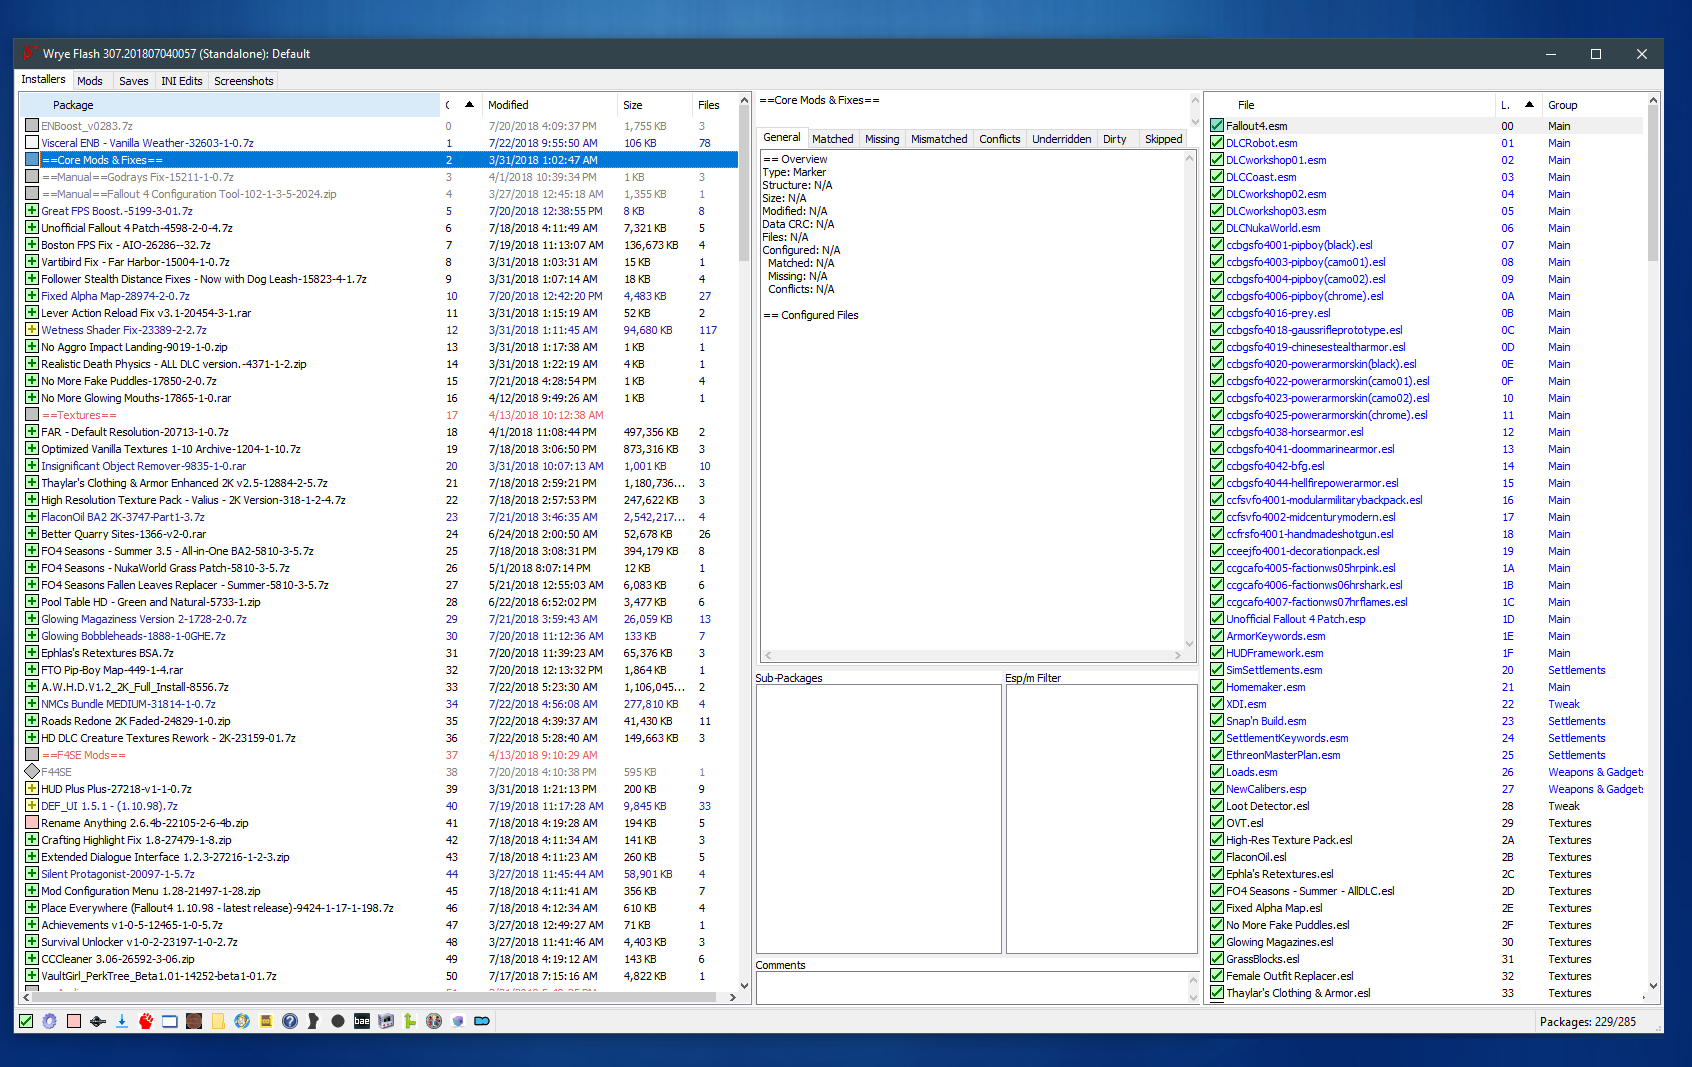Uncheck the GrassBlocks.esl plugin checkbox
The image size is (1692, 1067).
1217,959
